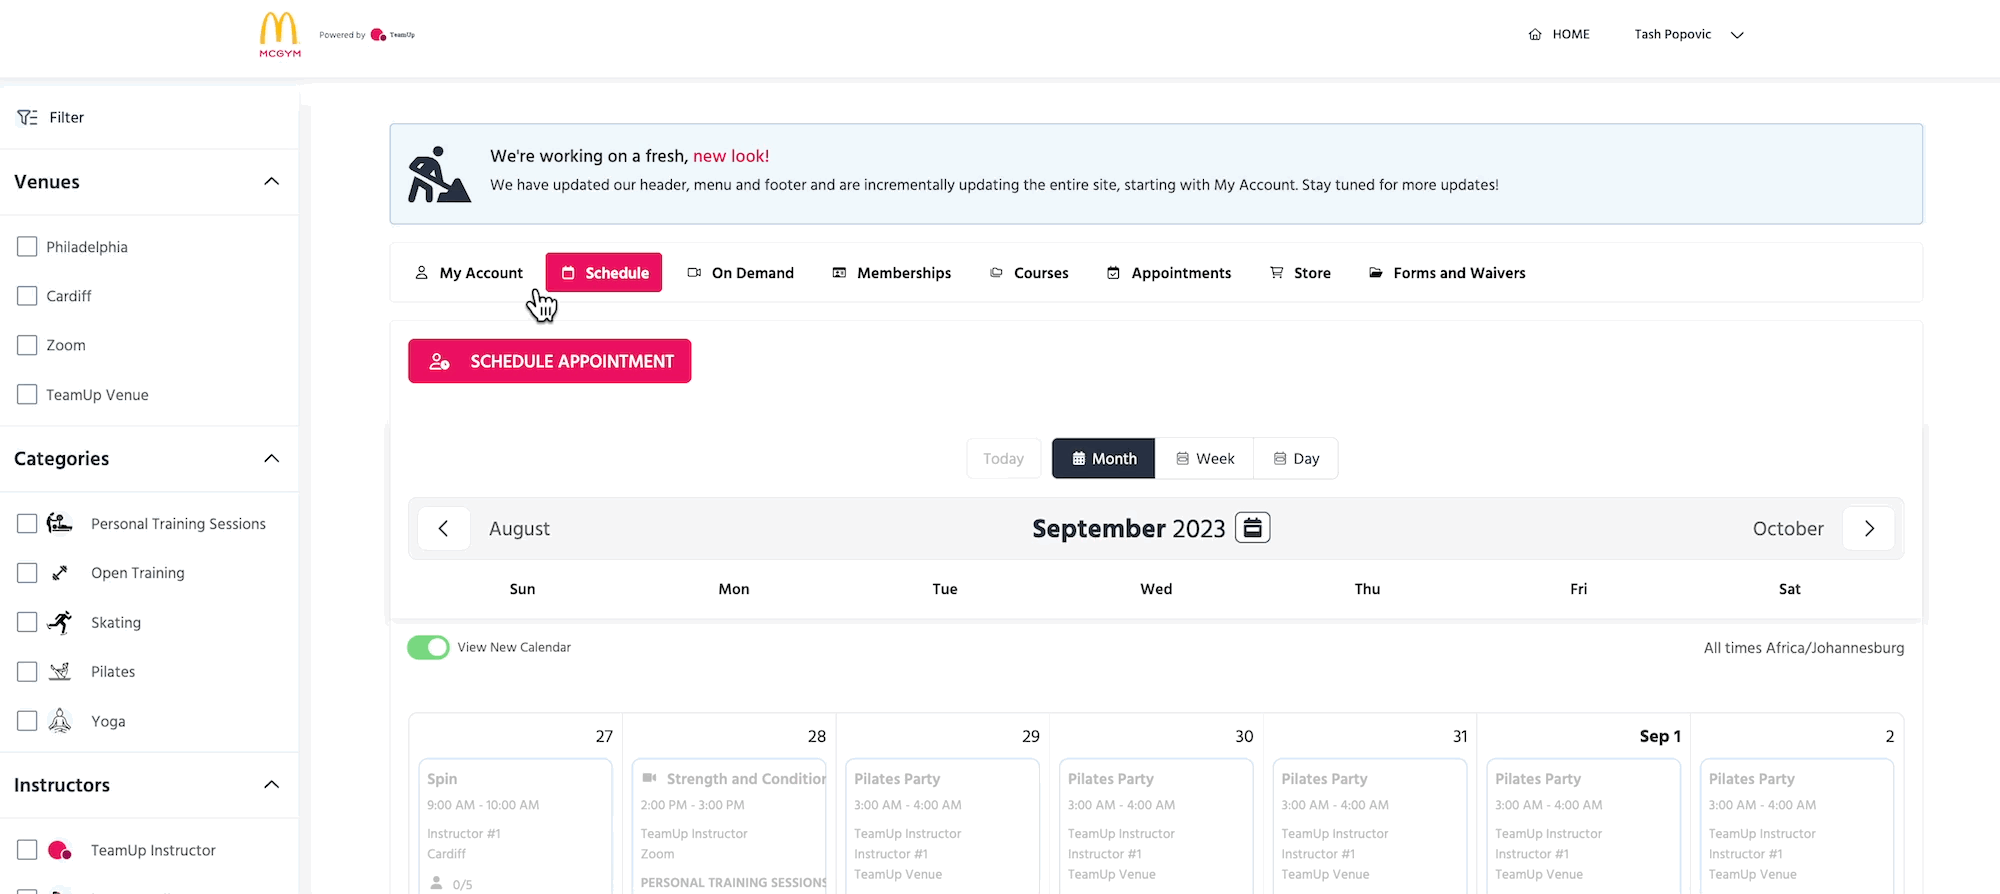Click the Home house icon

[x=1535, y=35]
